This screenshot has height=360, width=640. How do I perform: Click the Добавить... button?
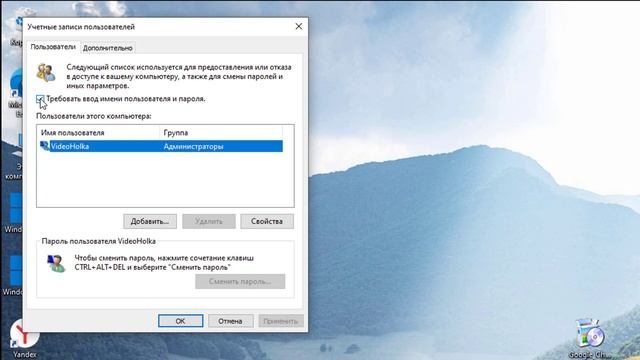tap(150, 221)
